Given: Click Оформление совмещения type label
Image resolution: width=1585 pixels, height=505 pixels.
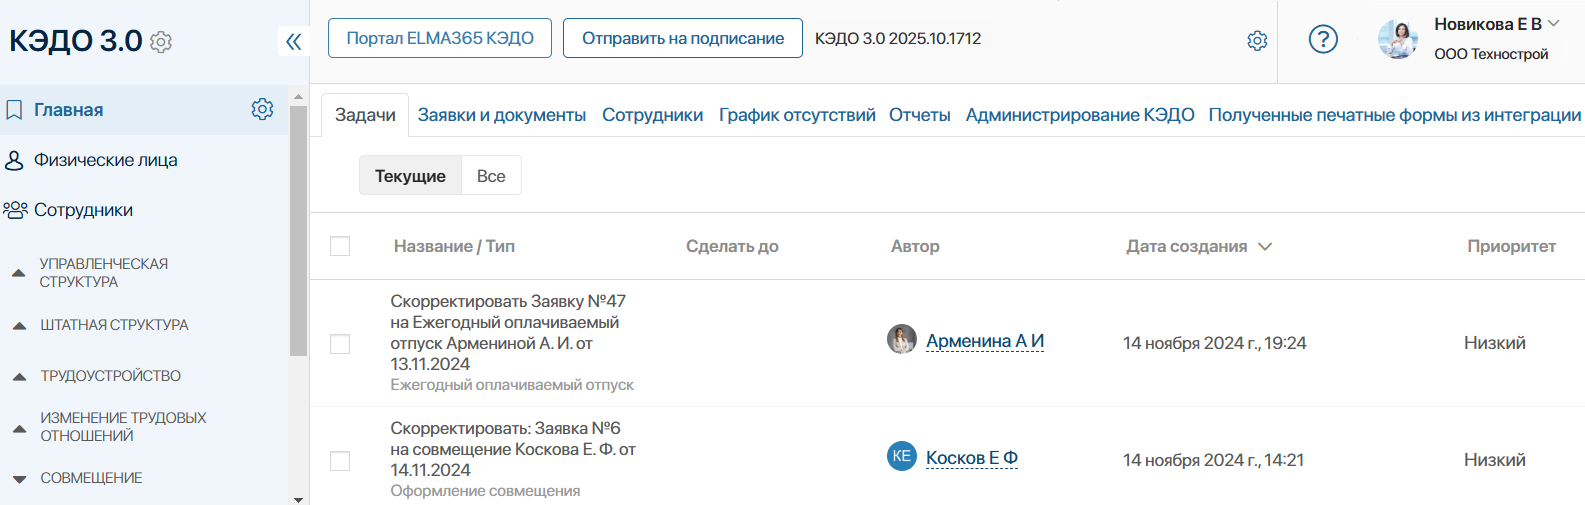Looking at the screenshot, I should [485, 491].
